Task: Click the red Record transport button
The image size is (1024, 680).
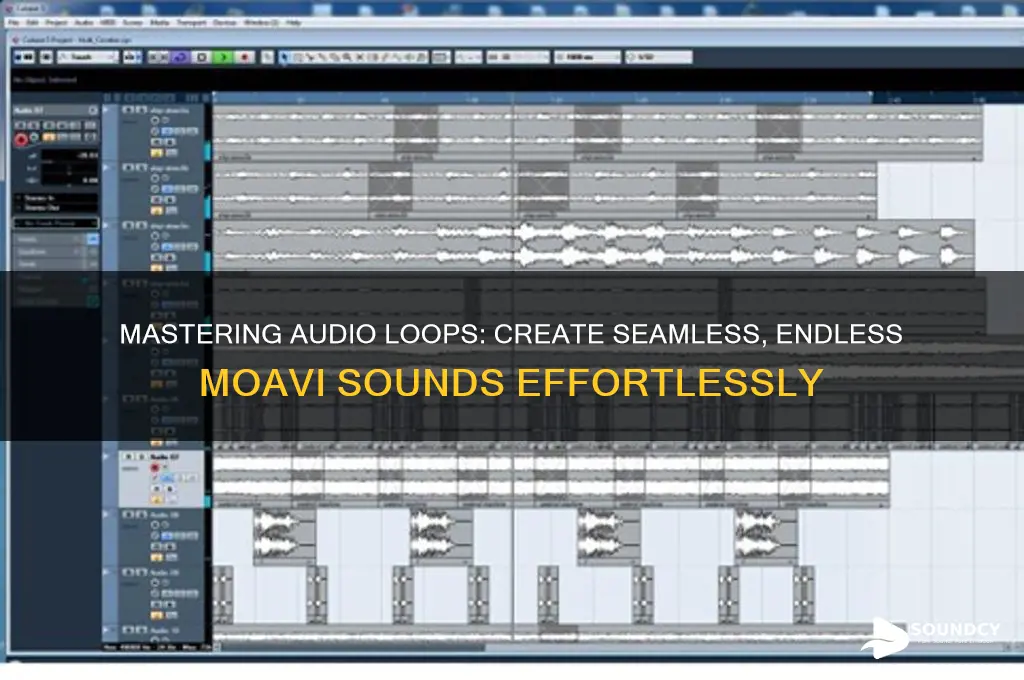Action: click(x=245, y=57)
